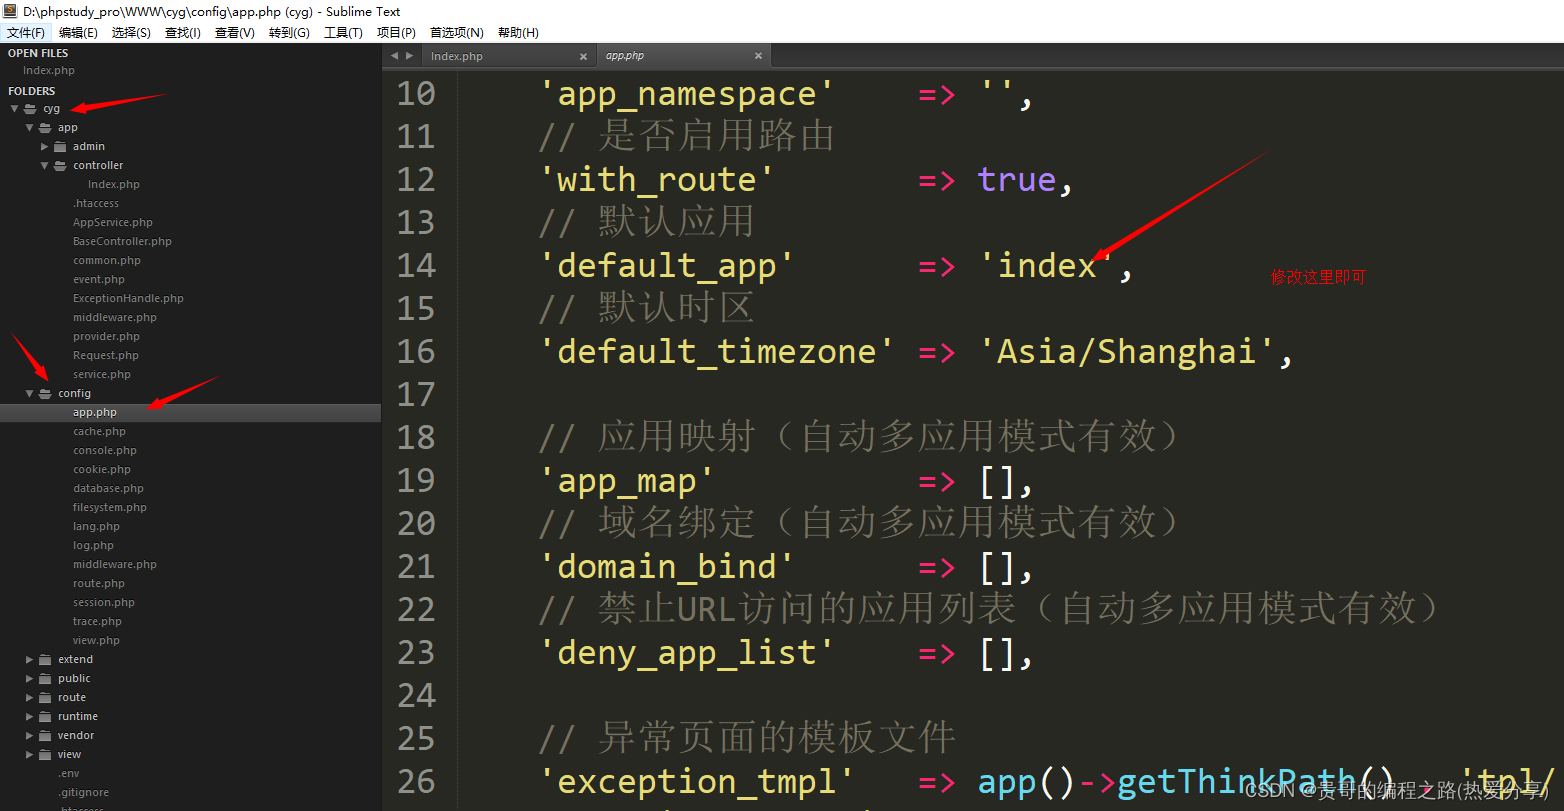Screen dimensions: 1564x811
Task: Open ExceptionHandle.php in the sidebar
Action: tap(128, 299)
